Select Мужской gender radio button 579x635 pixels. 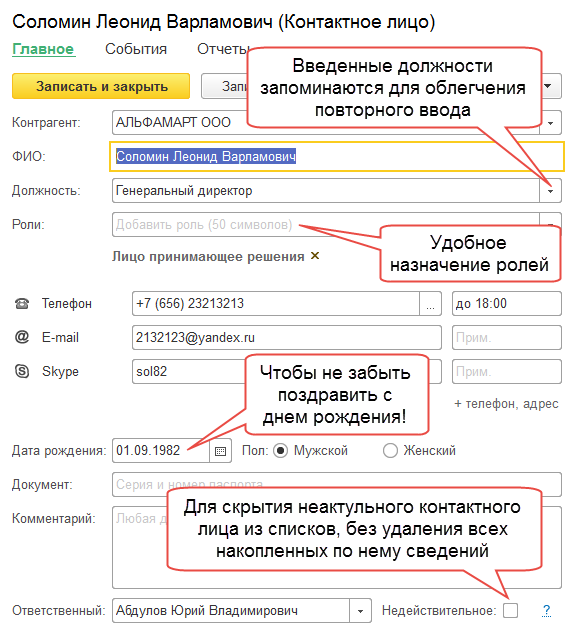[x=280, y=451]
